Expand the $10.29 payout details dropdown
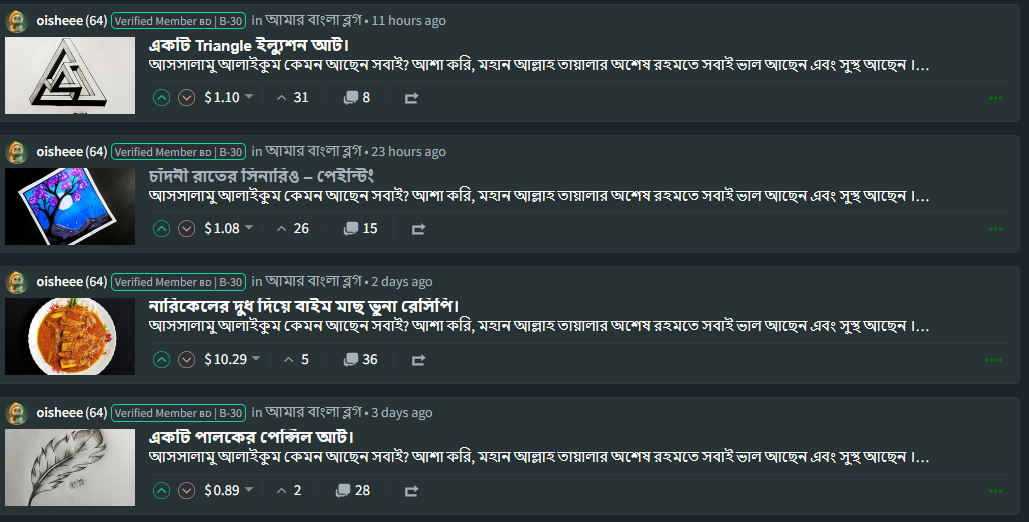Viewport: 1029px width, 522px height. pos(256,360)
